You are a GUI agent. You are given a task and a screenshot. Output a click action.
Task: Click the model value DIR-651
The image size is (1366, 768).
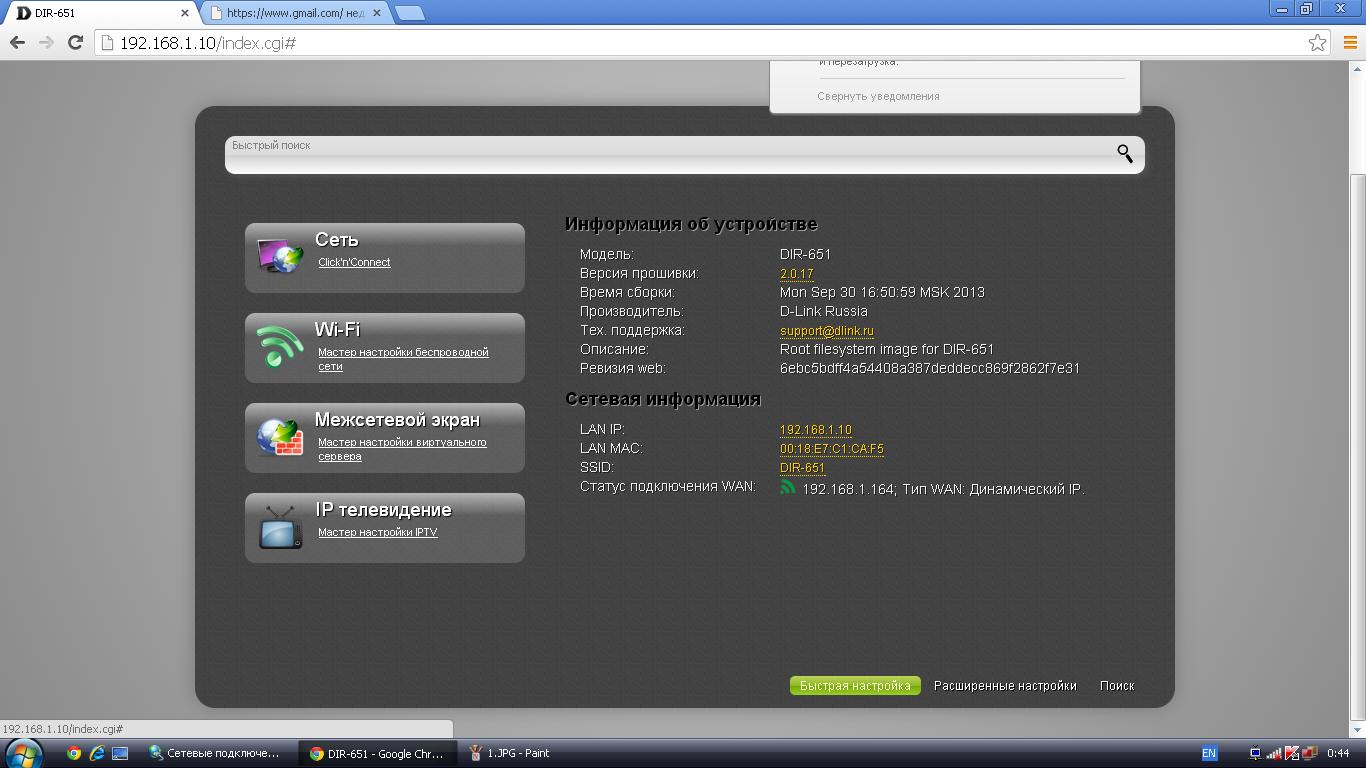pyautogui.click(x=805, y=254)
